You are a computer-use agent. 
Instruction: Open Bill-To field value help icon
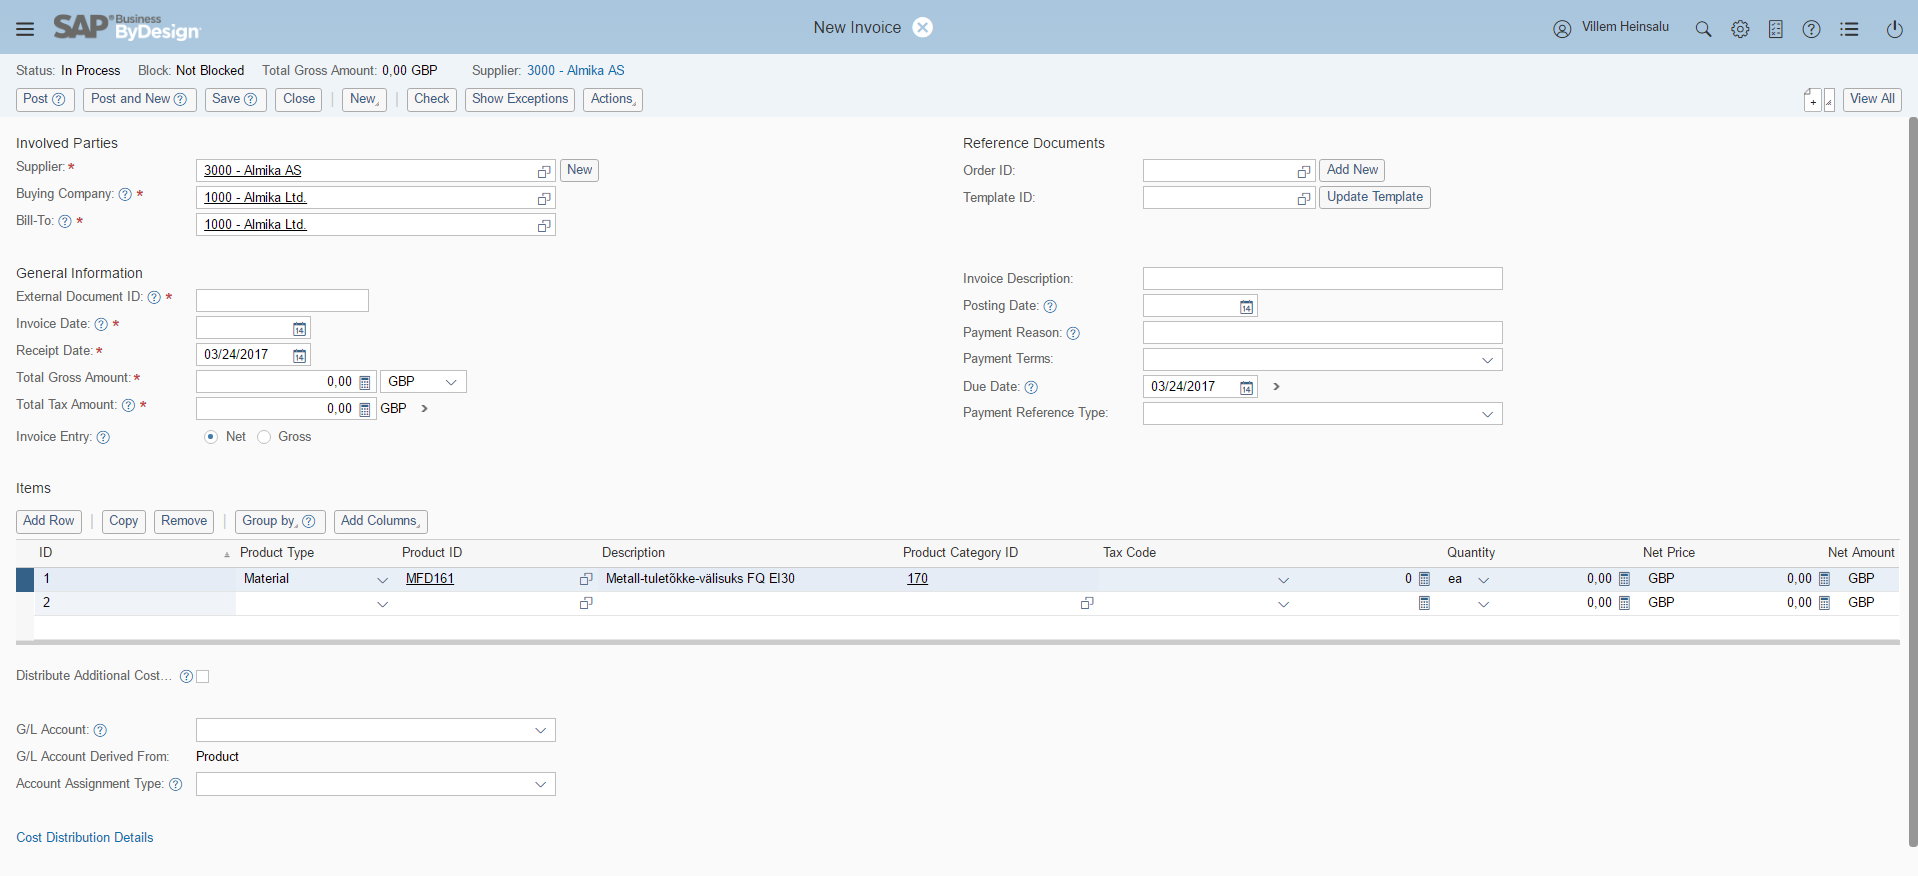coord(544,226)
